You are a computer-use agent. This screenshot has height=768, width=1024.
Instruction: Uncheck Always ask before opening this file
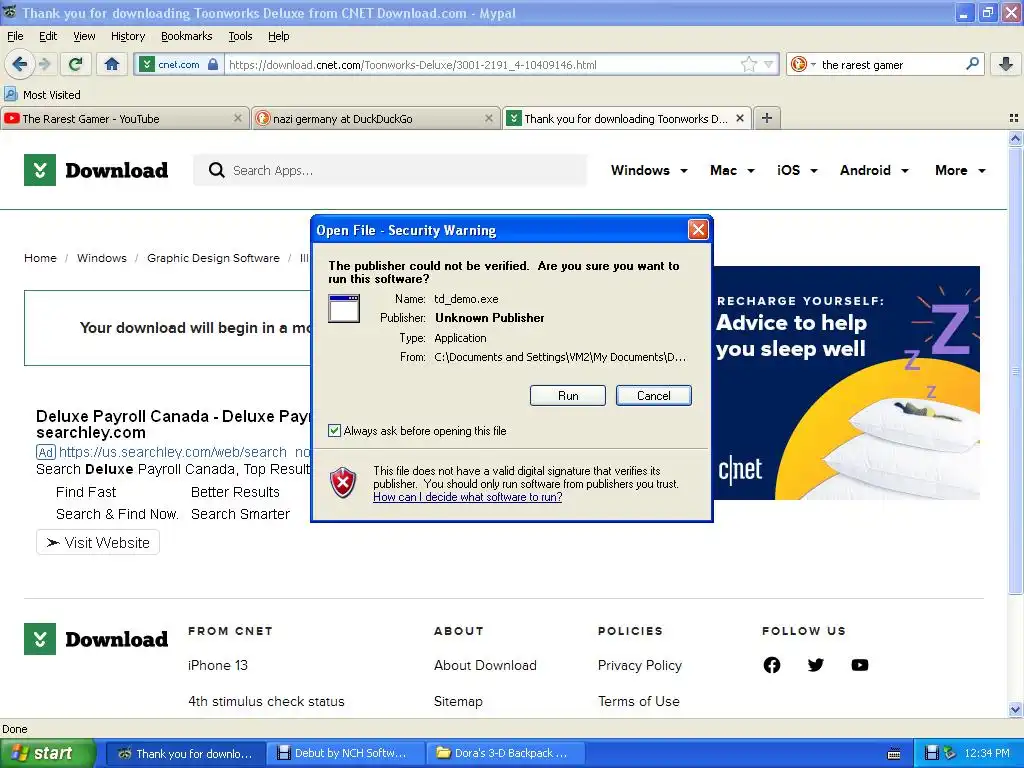tap(334, 430)
